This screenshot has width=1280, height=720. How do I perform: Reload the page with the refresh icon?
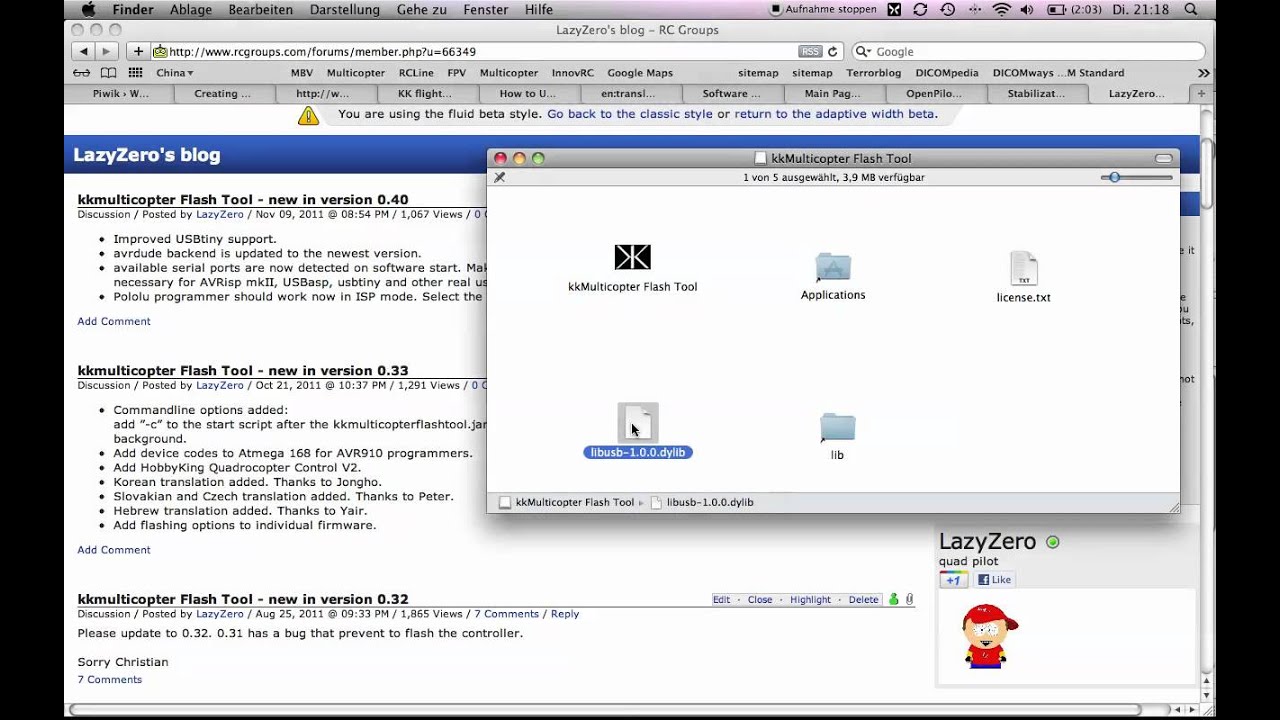pos(833,51)
